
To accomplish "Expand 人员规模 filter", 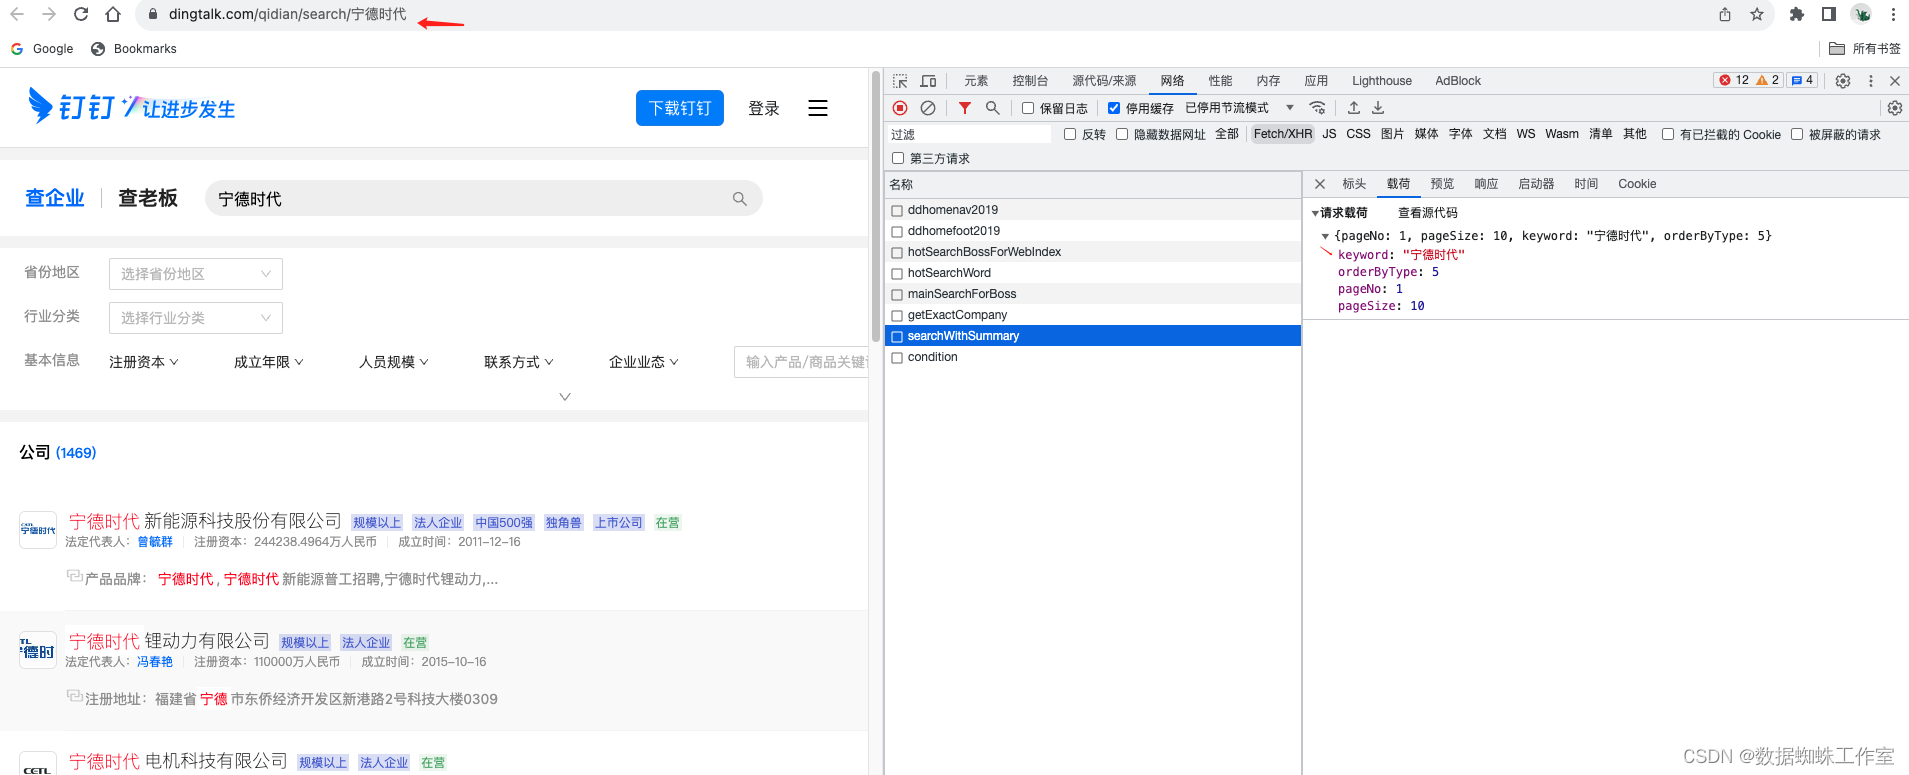I will pyautogui.click(x=394, y=362).
